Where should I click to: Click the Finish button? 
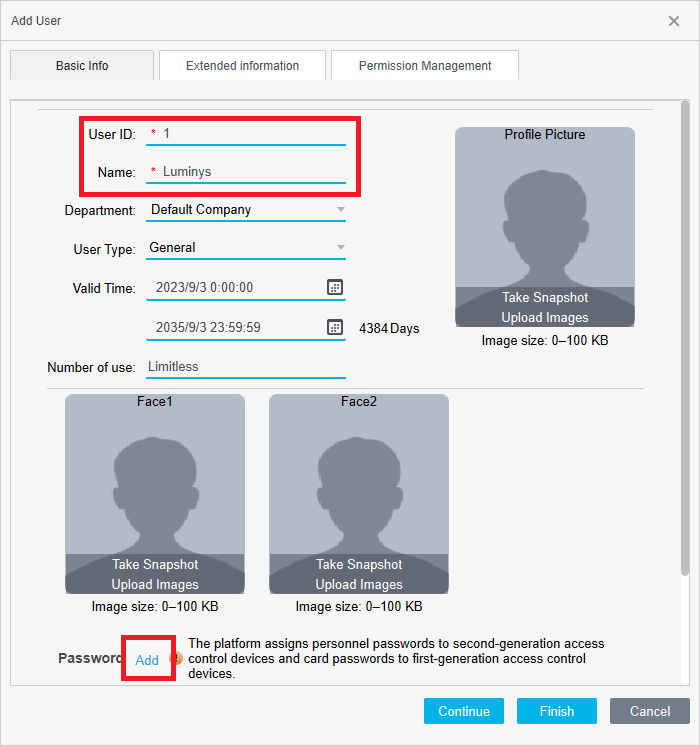(557, 711)
